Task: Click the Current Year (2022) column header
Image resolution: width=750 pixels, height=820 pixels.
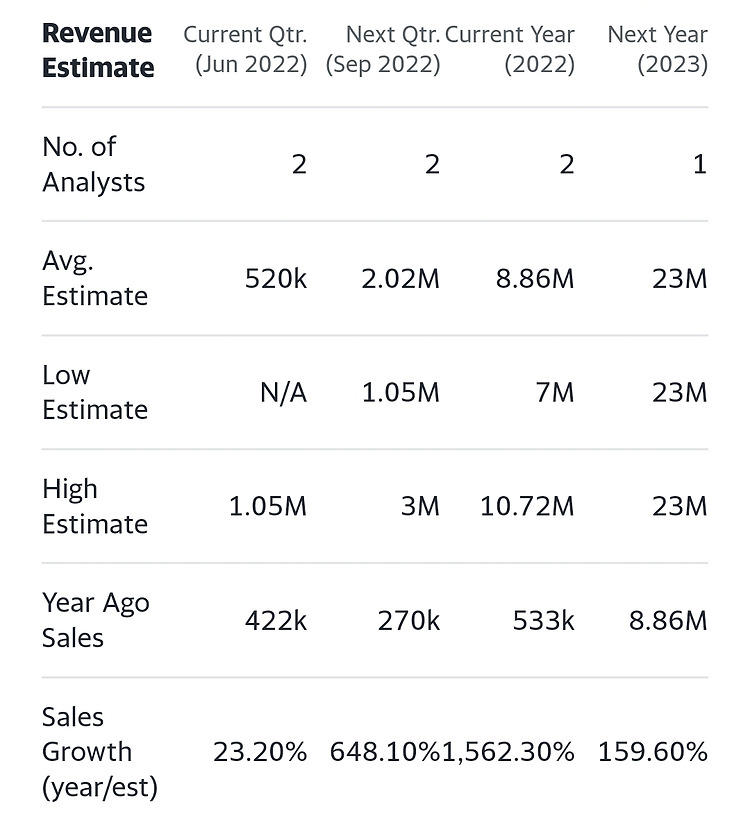Action: coord(510,50)
